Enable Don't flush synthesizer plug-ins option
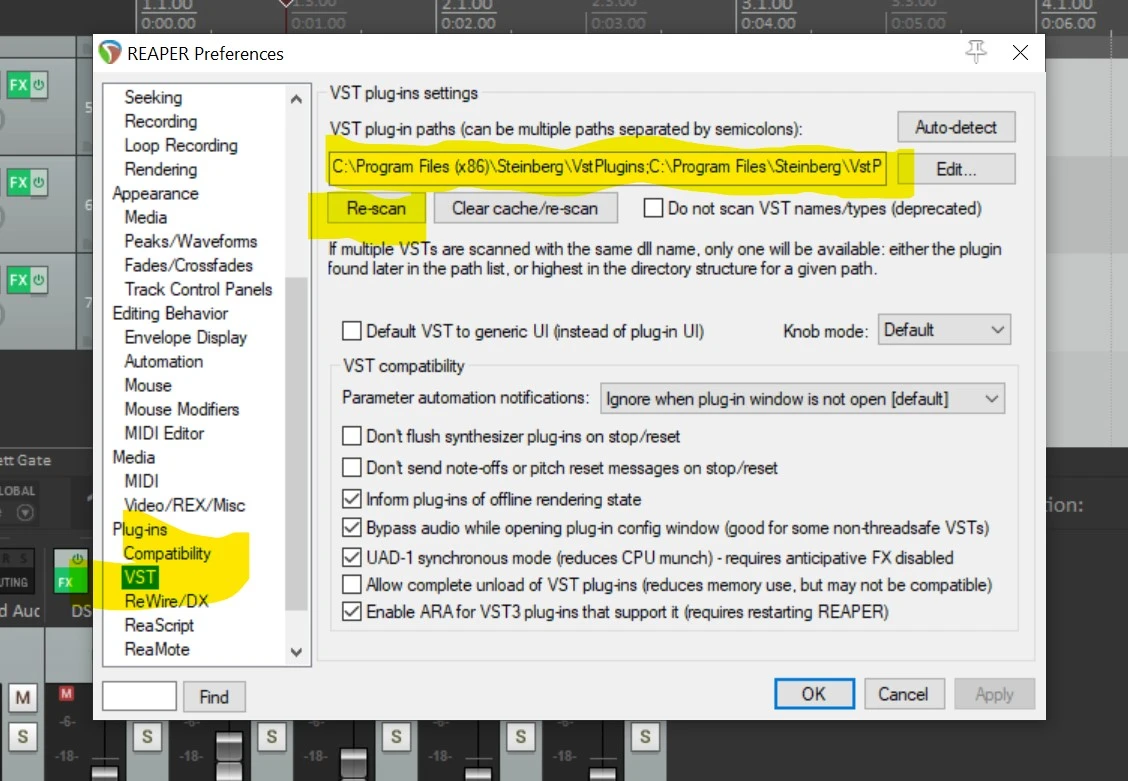The height and width of the screenshot is (781, 1128). point(352,436)
